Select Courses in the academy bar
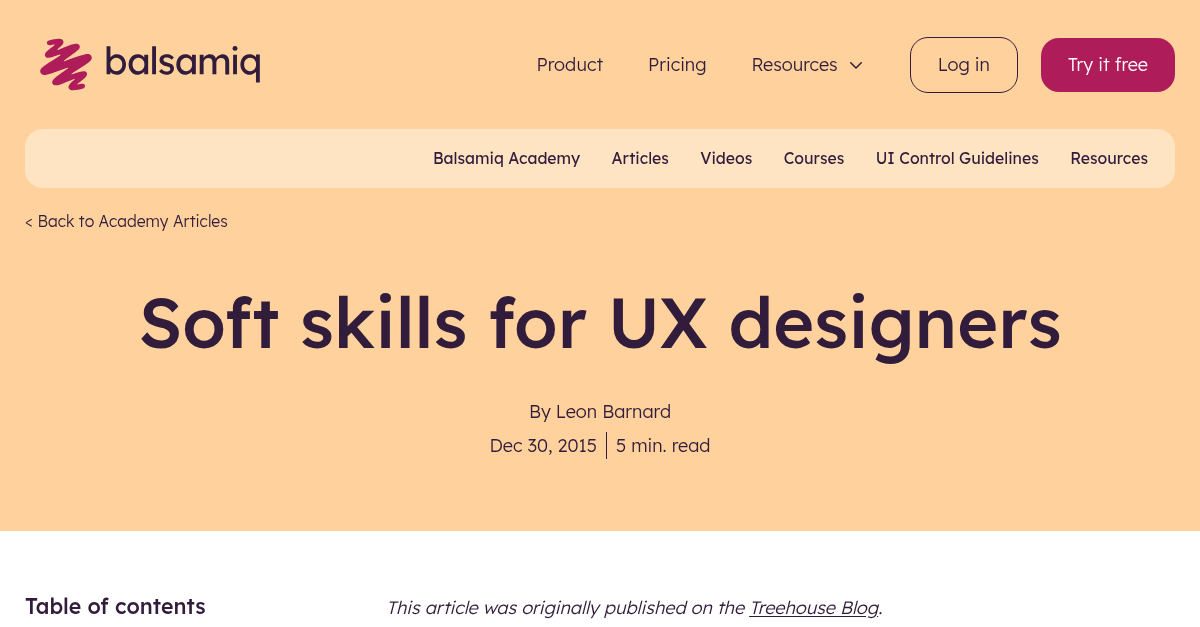Screen dimensions: 1200x627 tap(813, 158)
